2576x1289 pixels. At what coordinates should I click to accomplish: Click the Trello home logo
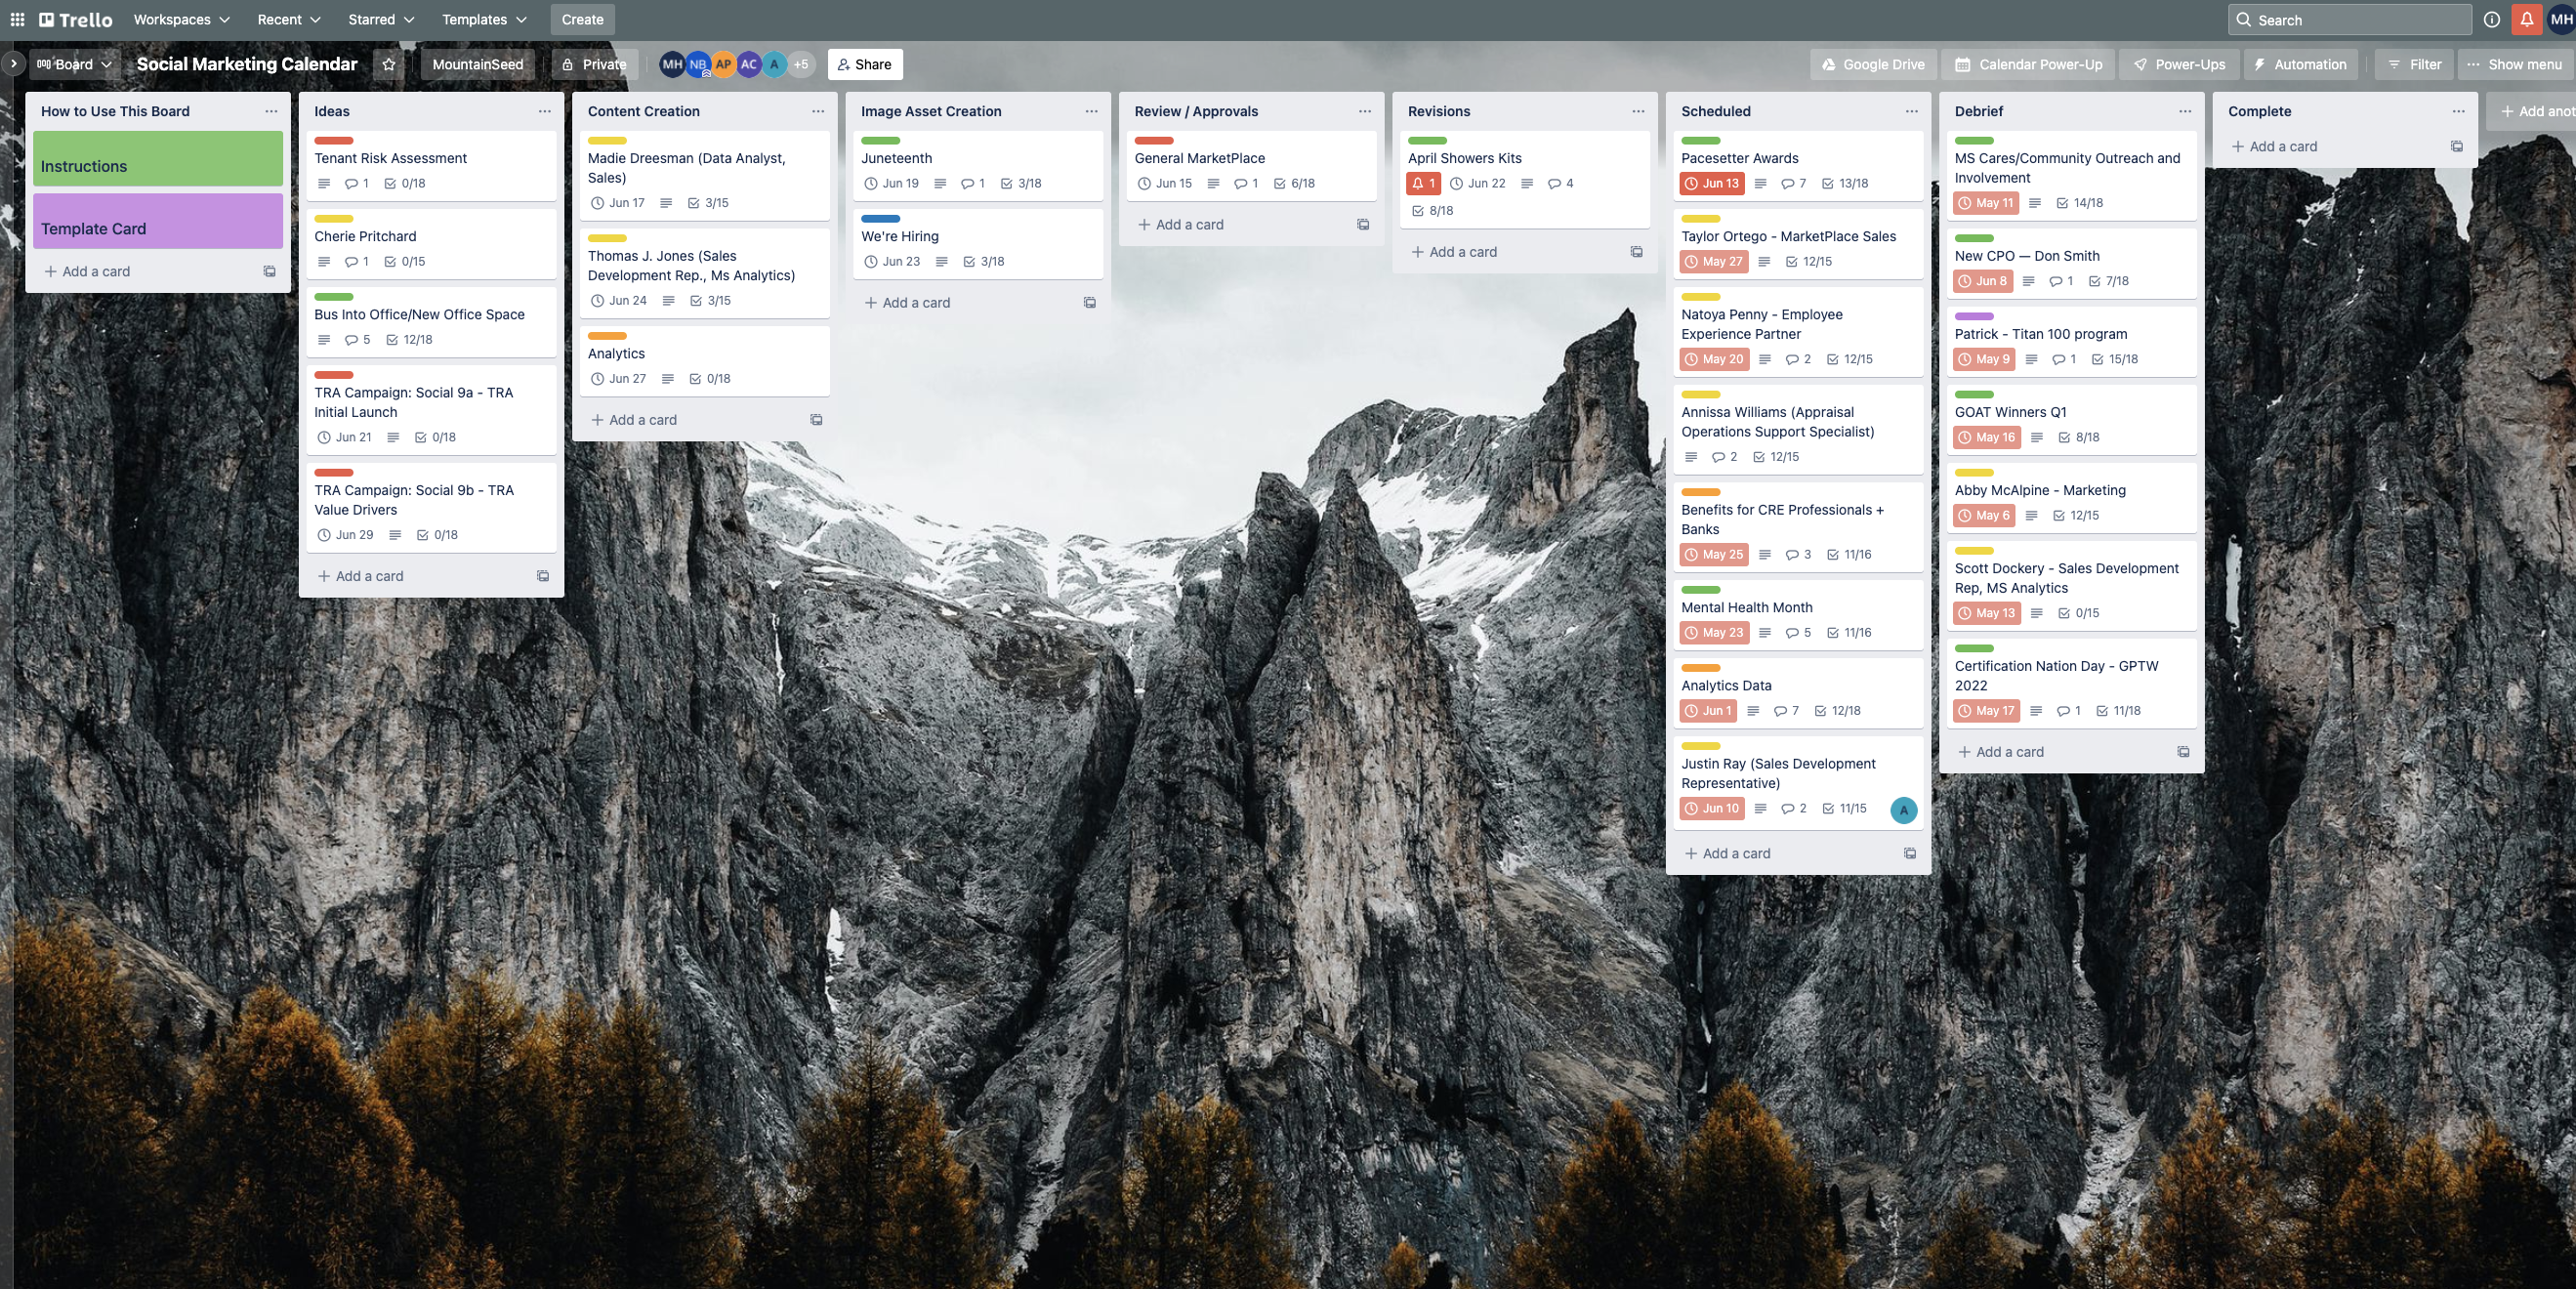pyautogui.click(x=76, y=19)
